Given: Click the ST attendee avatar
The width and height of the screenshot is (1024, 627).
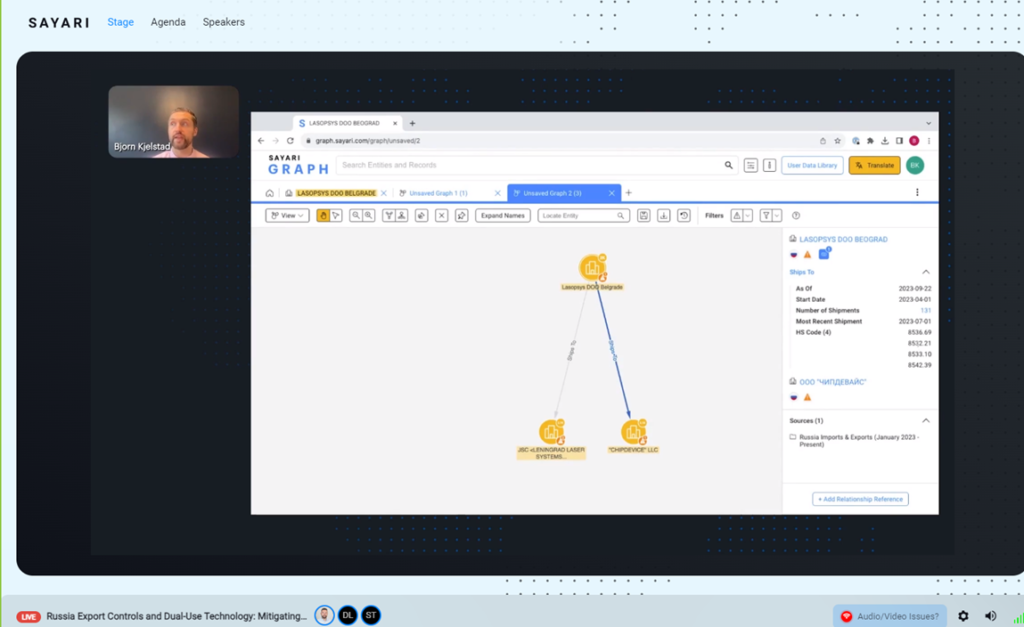Looking at the screenshot, I should point(371,615).
